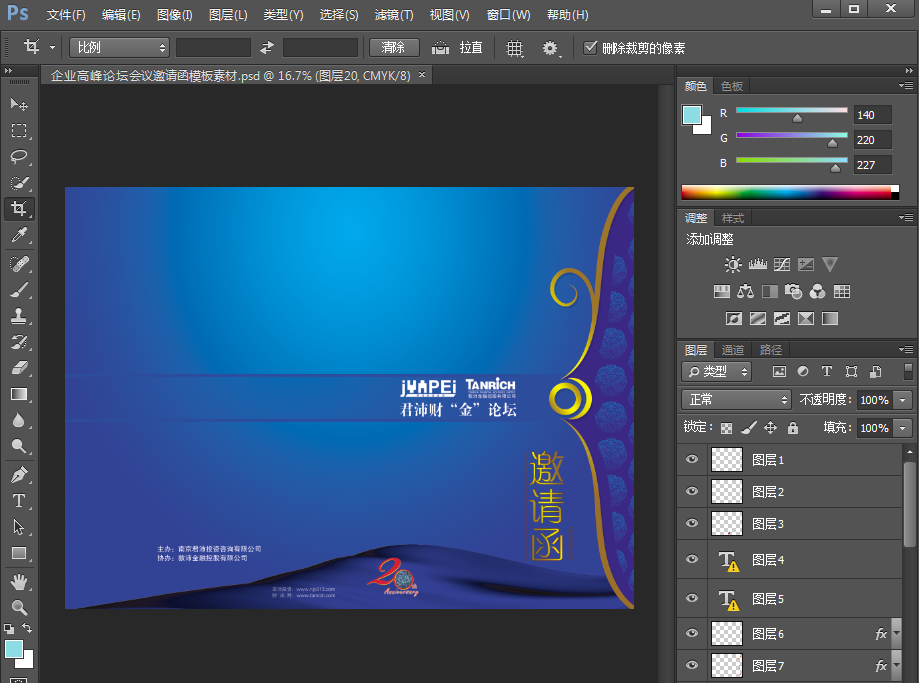Open Color panel flyout menu
Viewport: 919px width, 683px height.
pos(906,86)
